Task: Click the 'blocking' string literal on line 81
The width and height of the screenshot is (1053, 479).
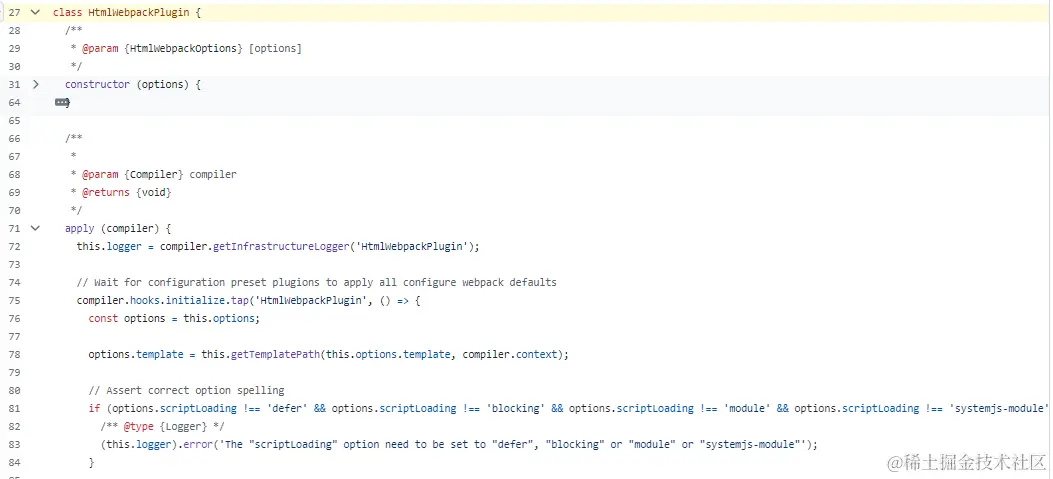Action: (x=516, y=408)
